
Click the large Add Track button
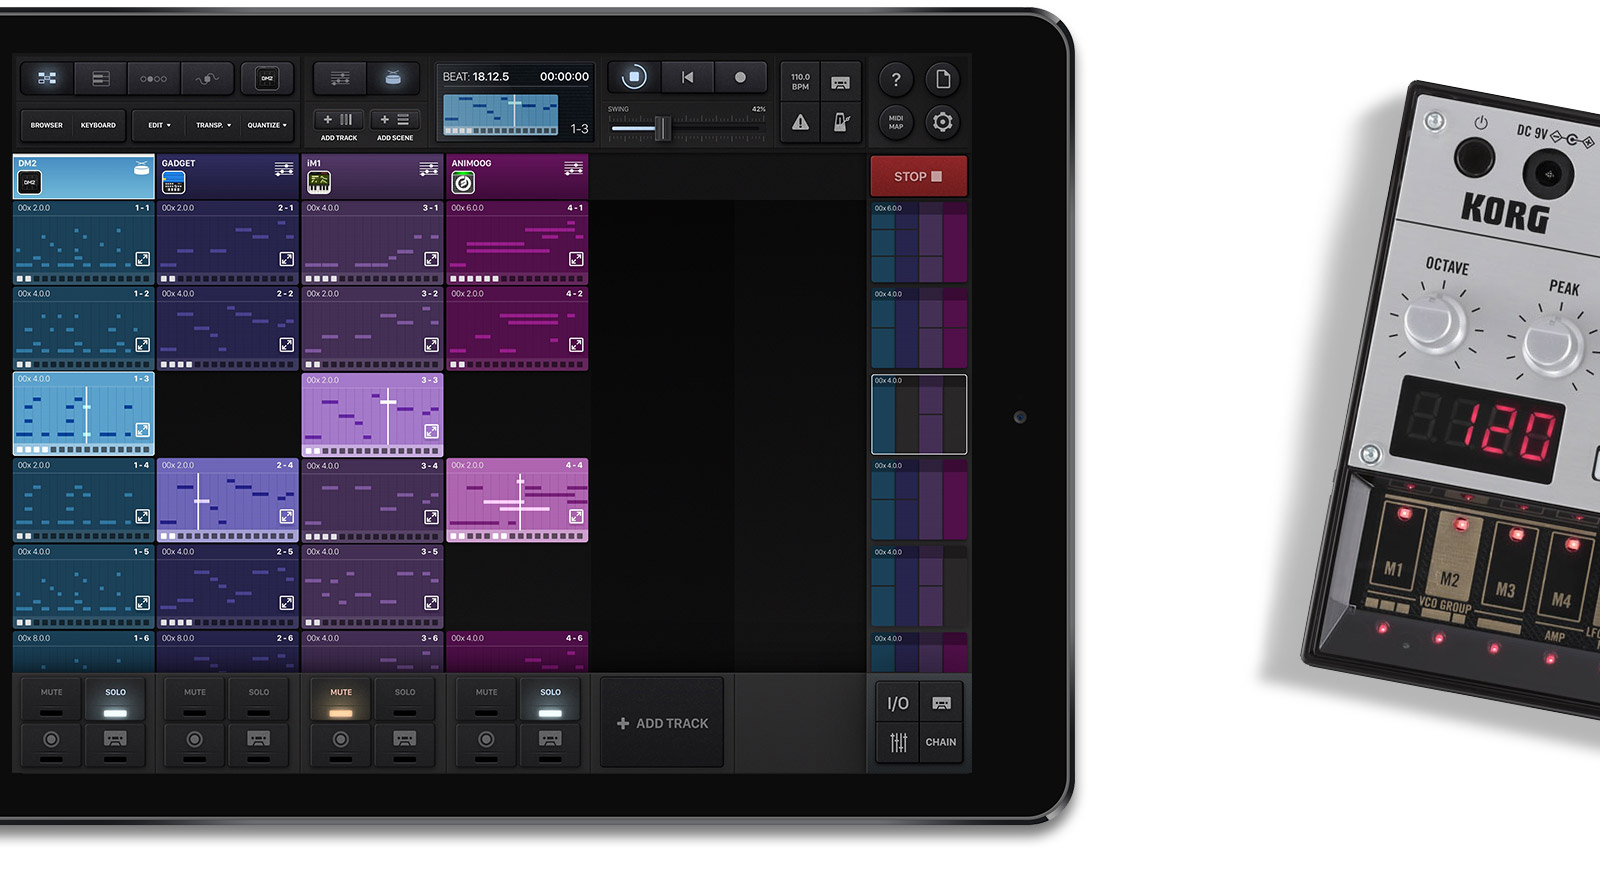tap(662, 723)
